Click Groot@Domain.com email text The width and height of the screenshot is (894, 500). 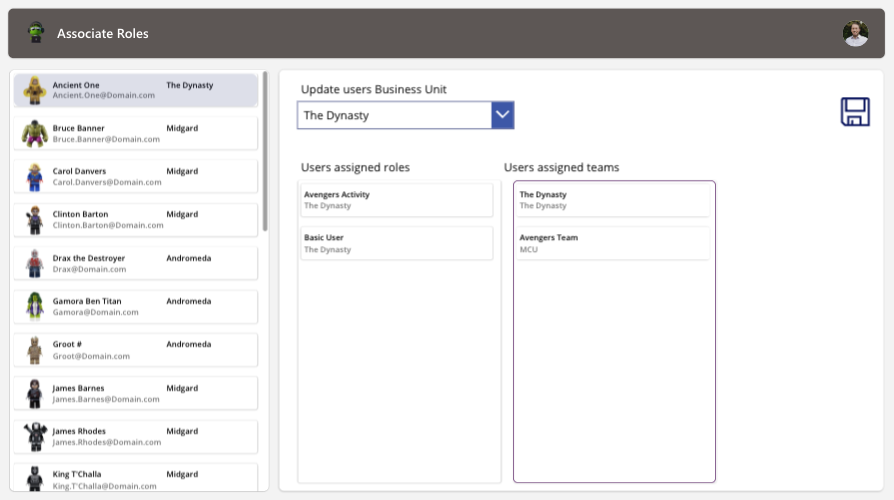(91, 356)
